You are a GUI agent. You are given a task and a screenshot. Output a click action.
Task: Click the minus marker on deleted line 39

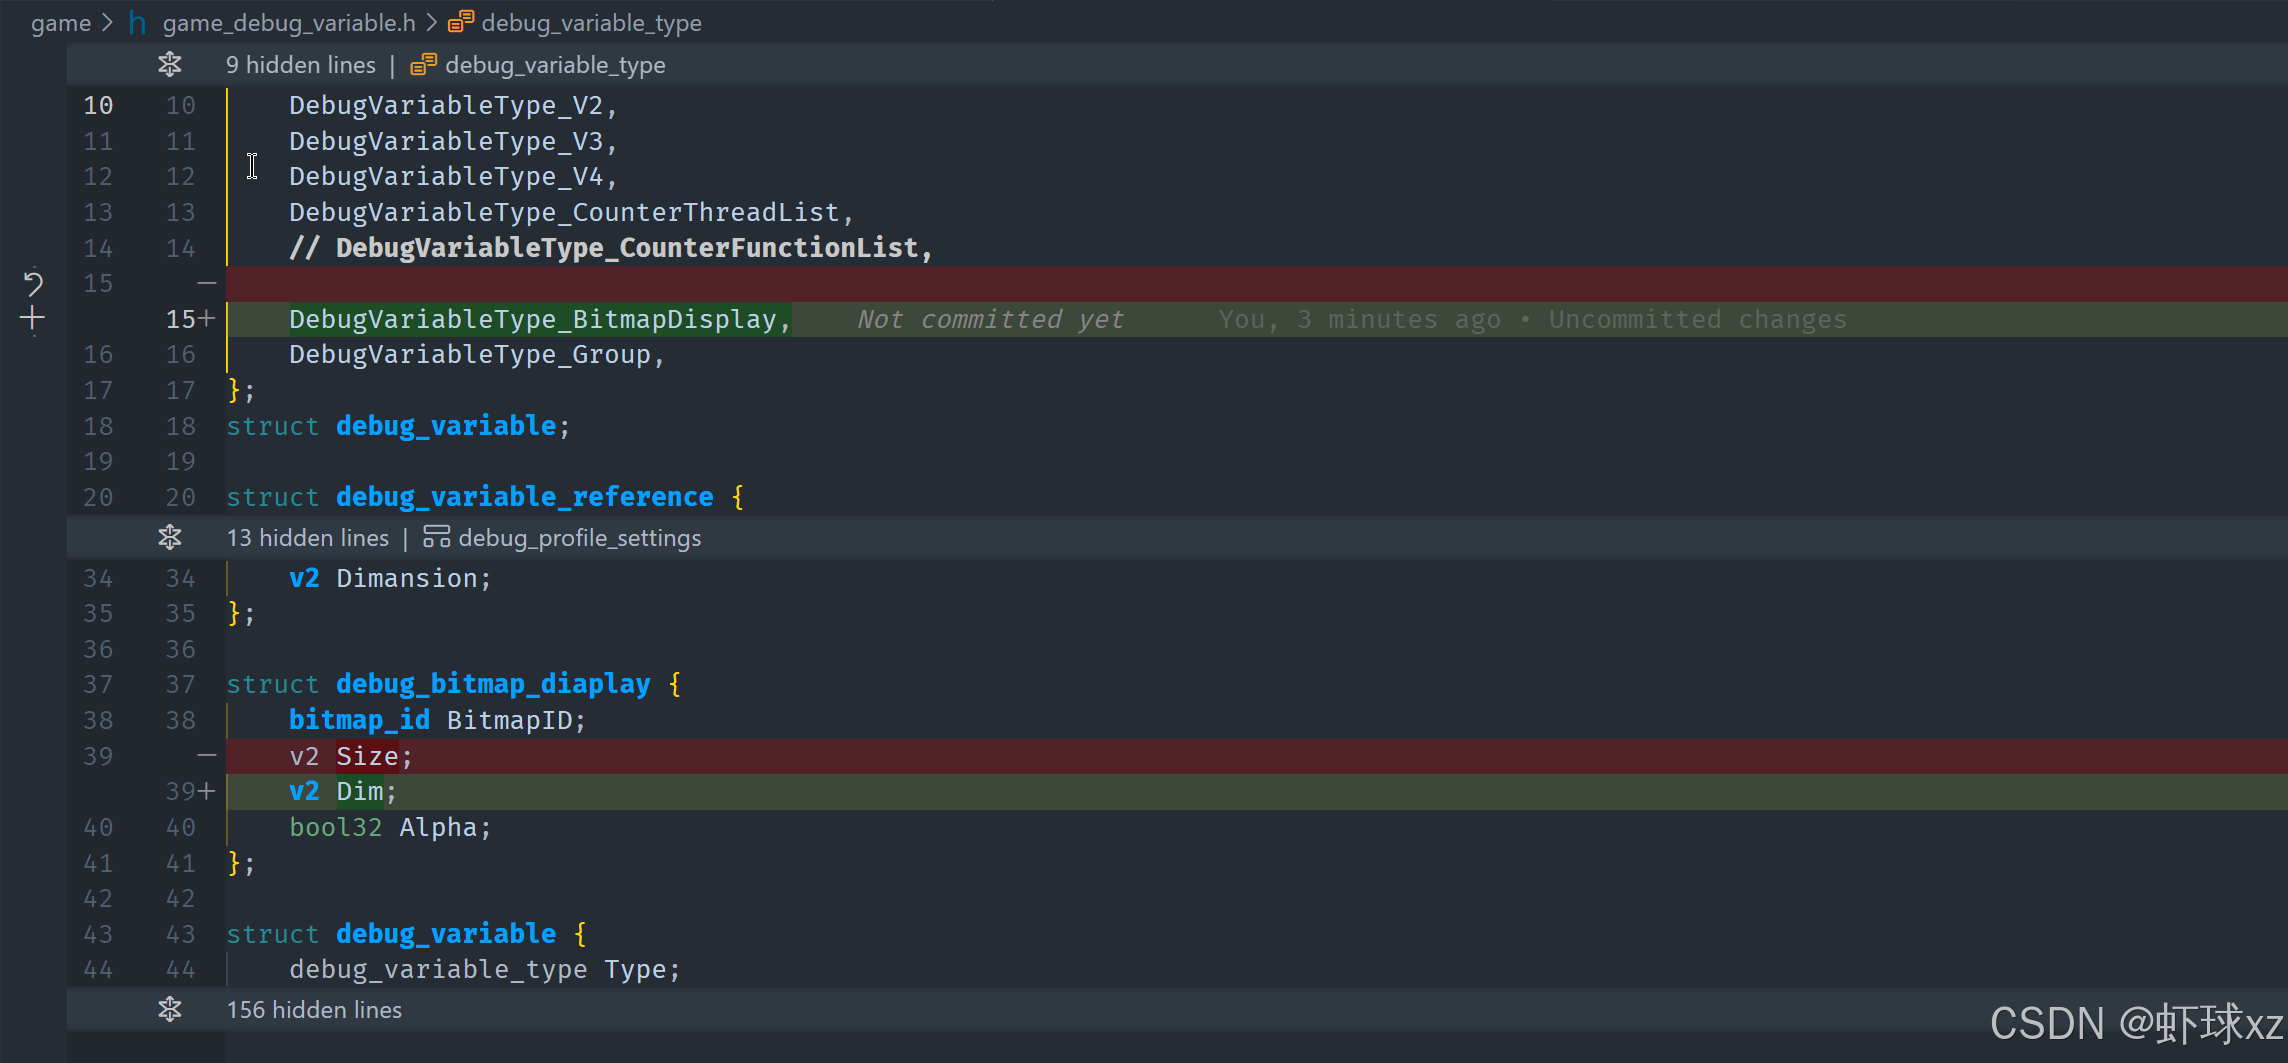[207, 756]
